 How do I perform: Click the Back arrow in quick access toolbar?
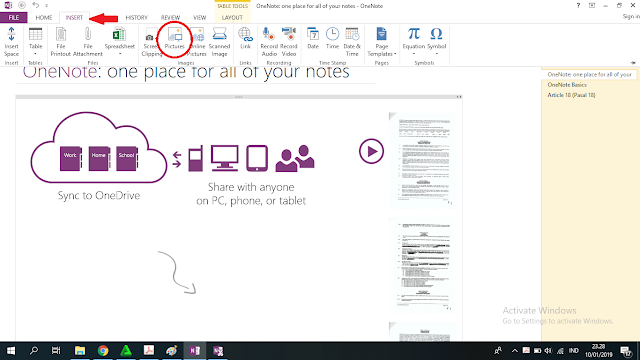[22, 5]
